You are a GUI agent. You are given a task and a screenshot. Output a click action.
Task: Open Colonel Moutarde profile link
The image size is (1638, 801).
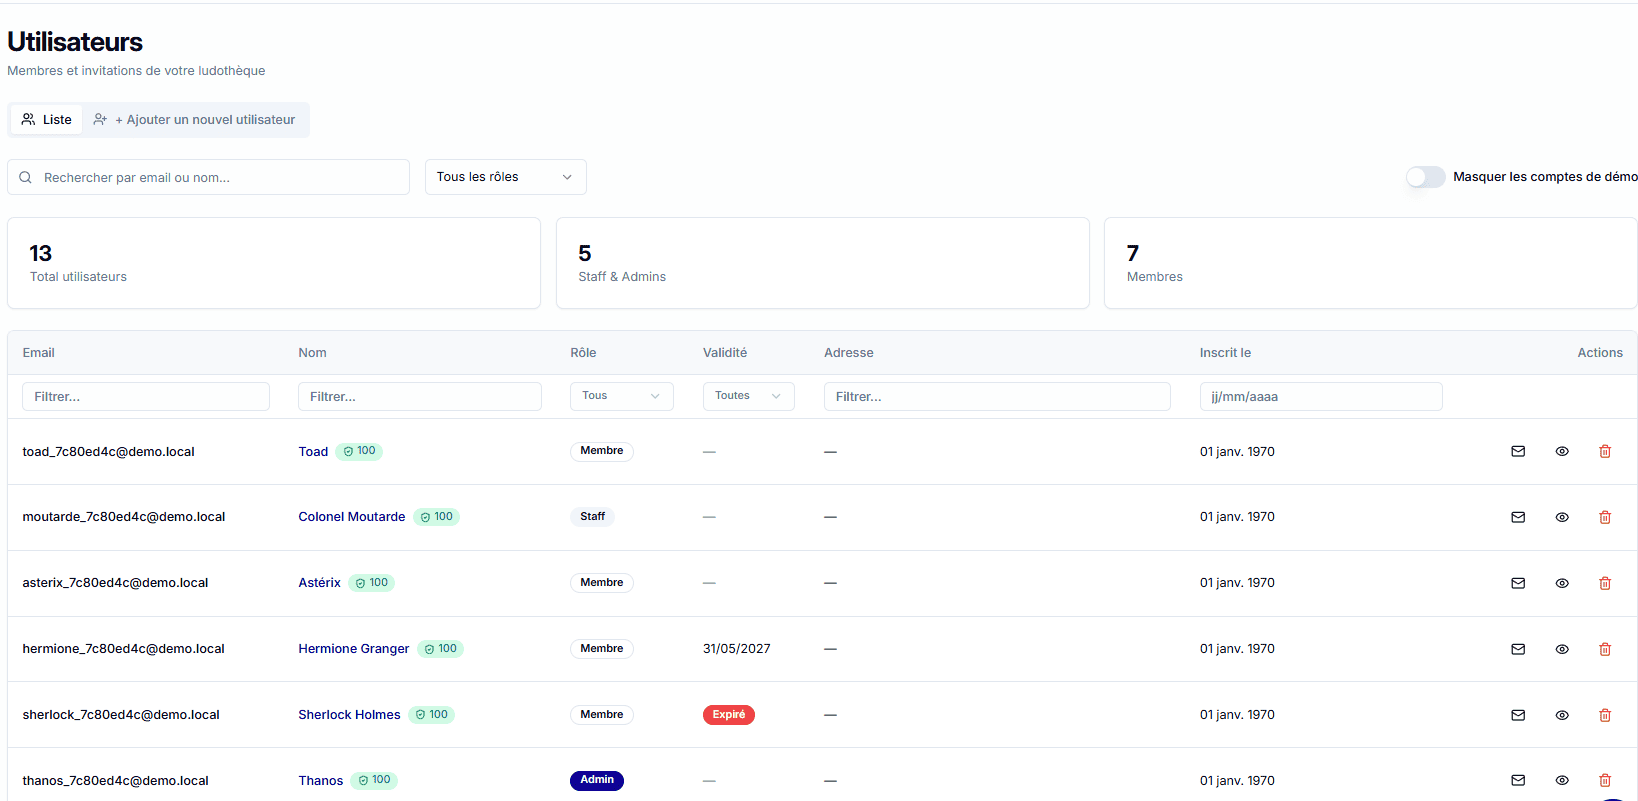(x=352, y=517)
